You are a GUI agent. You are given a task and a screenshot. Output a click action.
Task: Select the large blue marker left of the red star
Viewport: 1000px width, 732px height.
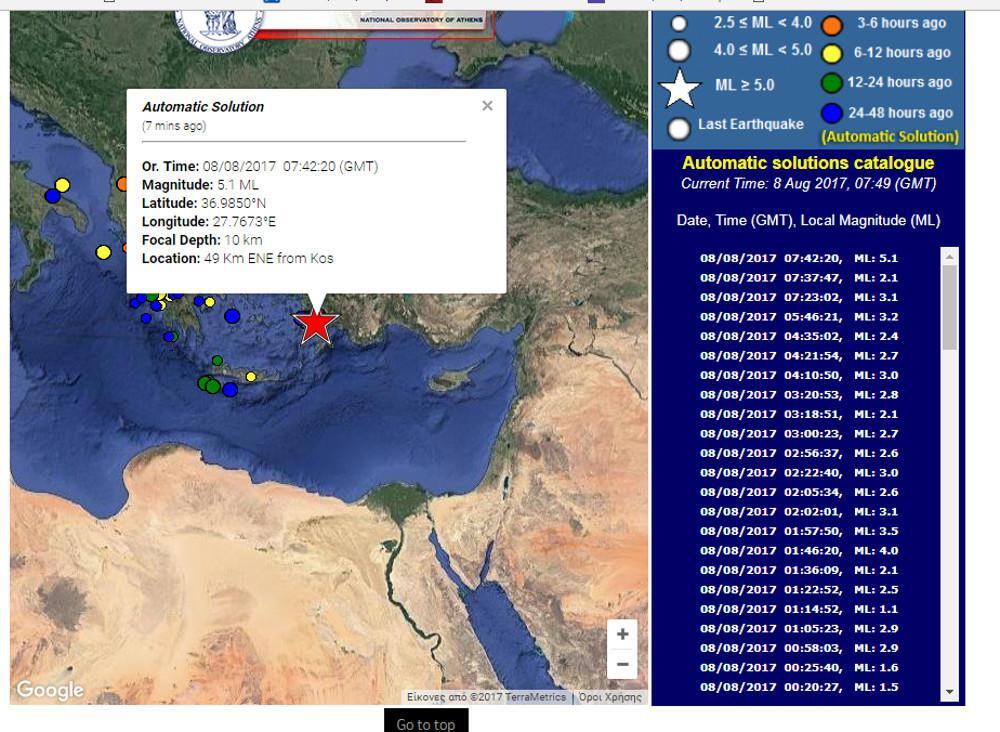click(x=232, y=316)
